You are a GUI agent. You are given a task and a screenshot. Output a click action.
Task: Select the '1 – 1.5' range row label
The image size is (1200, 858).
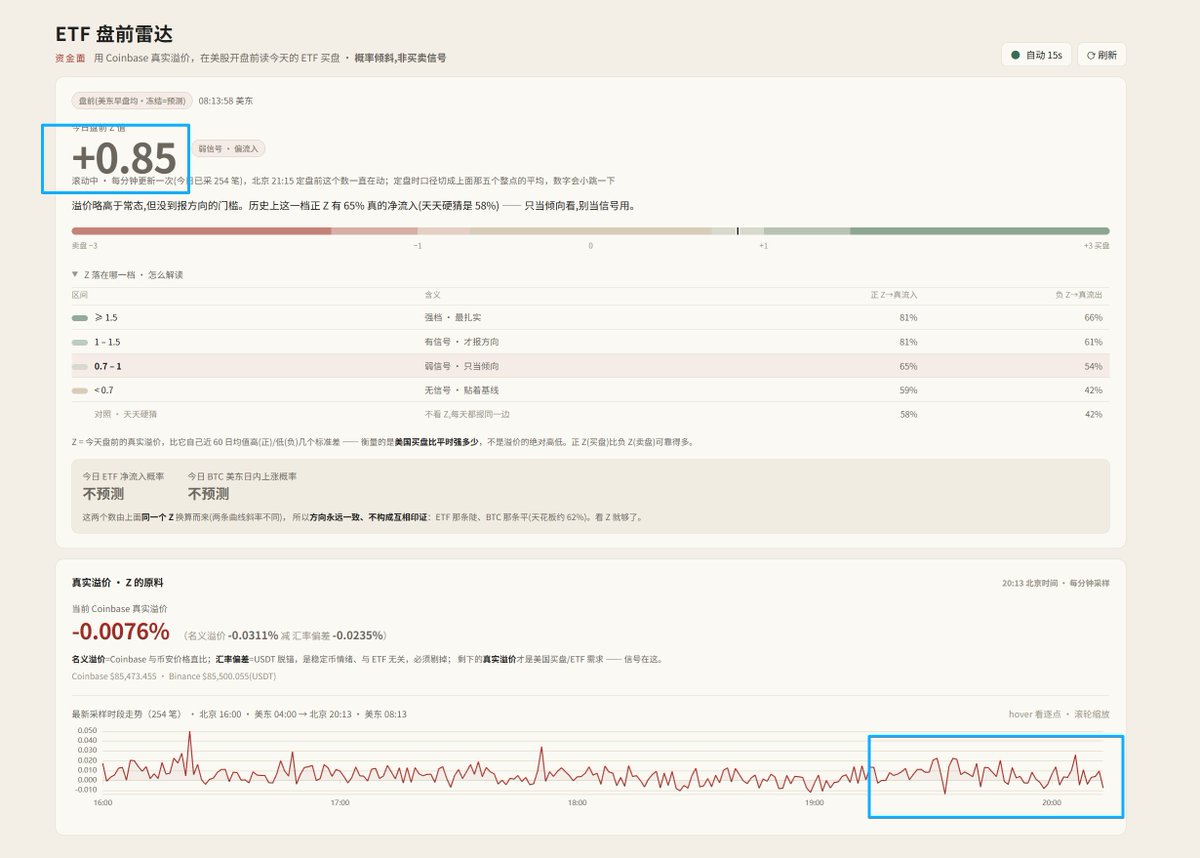point(107,342)
